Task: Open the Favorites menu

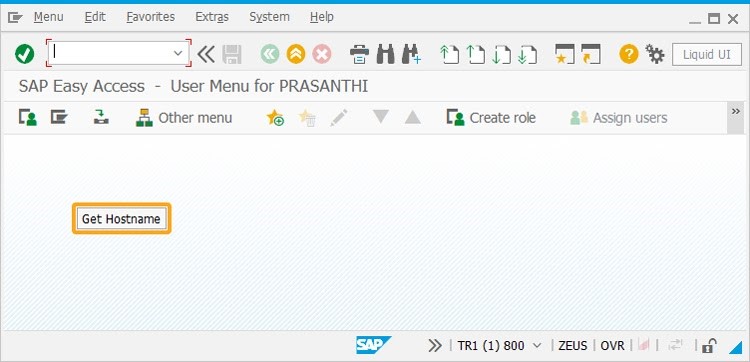Action: pyautogui.click(x=151, y=17)
